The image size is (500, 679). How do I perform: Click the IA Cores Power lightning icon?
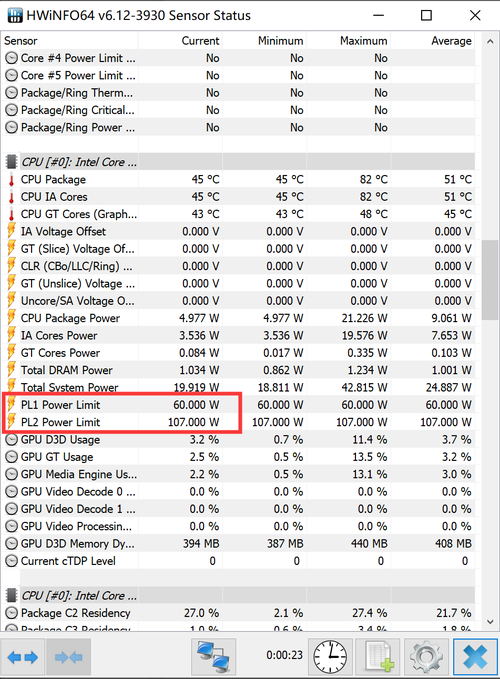click(x=11, y=335)
